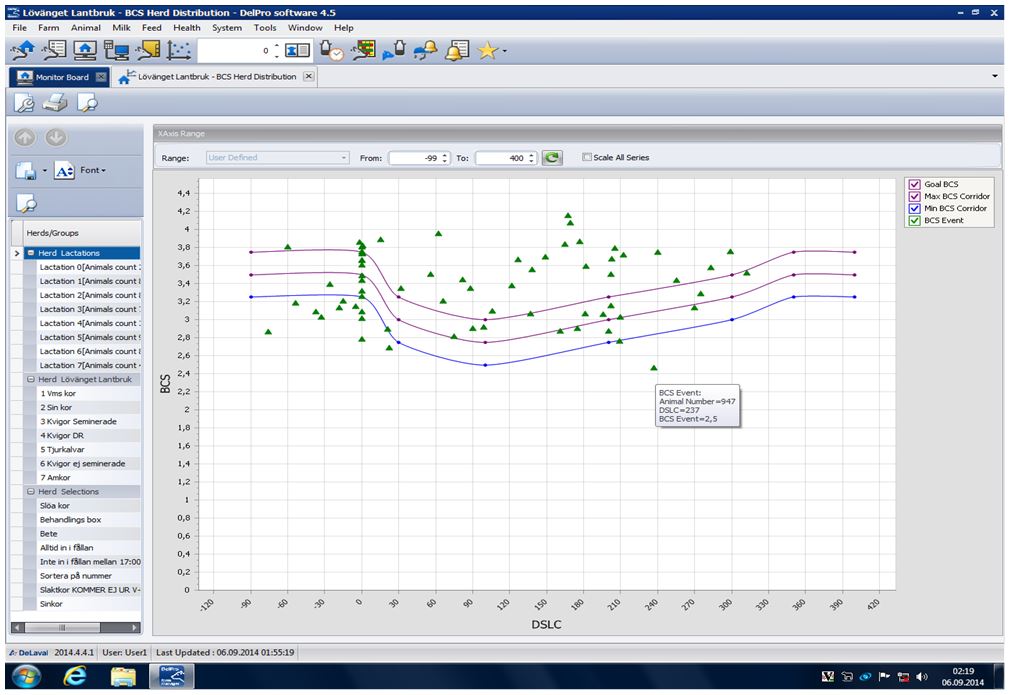Open the Tools menu
Viewport: 1009px width, 695px height.
(264, 28)
